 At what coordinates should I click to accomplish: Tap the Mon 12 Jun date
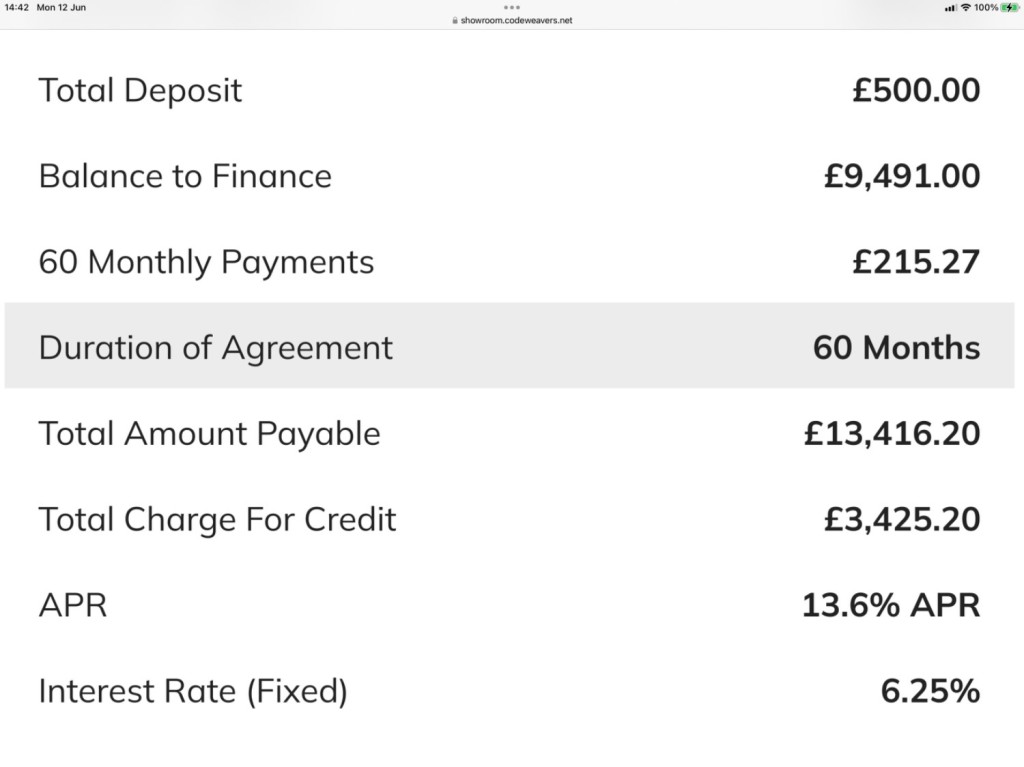(61, 8)
